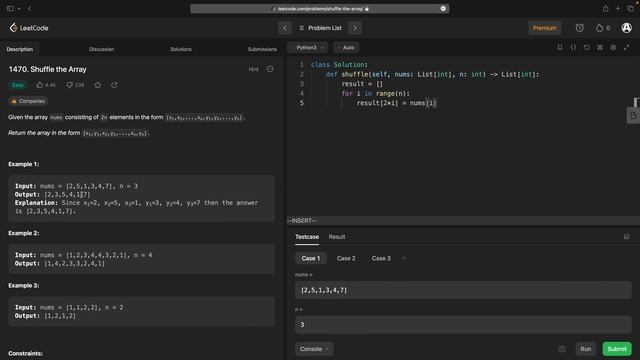Expand editor to fullscreen icon
The image size is (640, 360).
tap(627, 48)
